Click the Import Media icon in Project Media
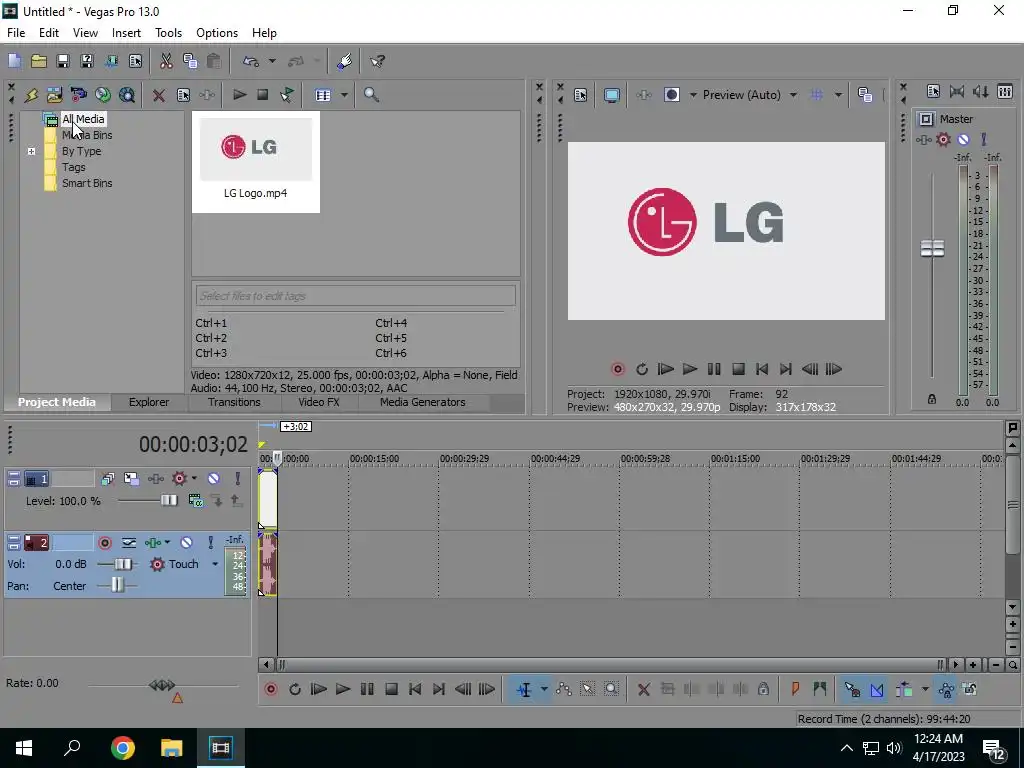 click(54, 95)
